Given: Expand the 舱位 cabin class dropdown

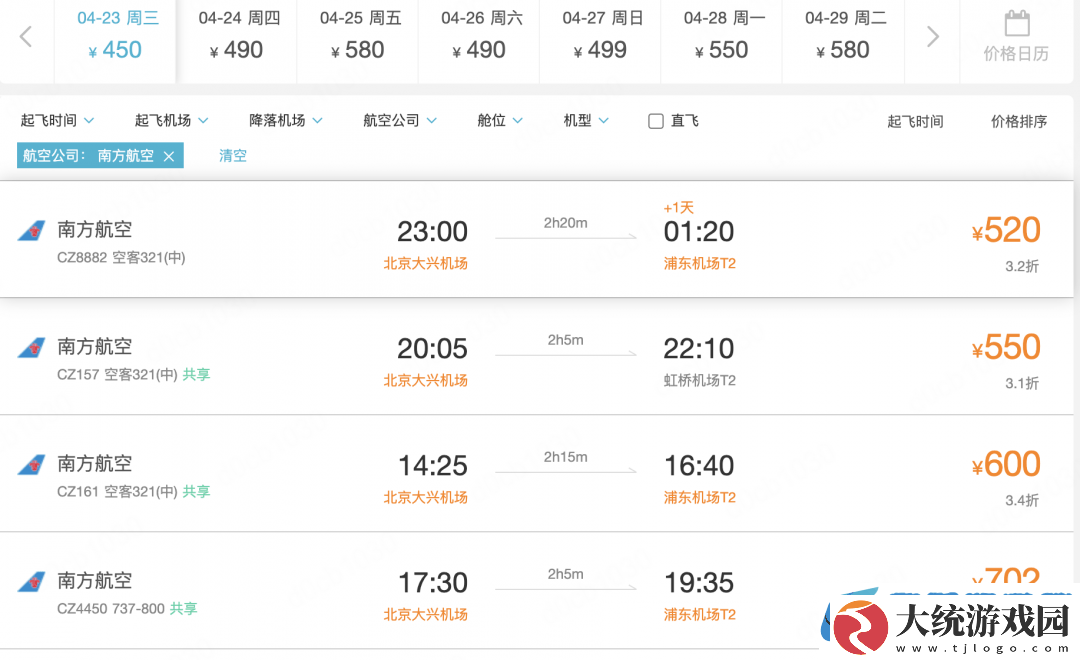Looking at the screenshot, I should tap(500, 121).
